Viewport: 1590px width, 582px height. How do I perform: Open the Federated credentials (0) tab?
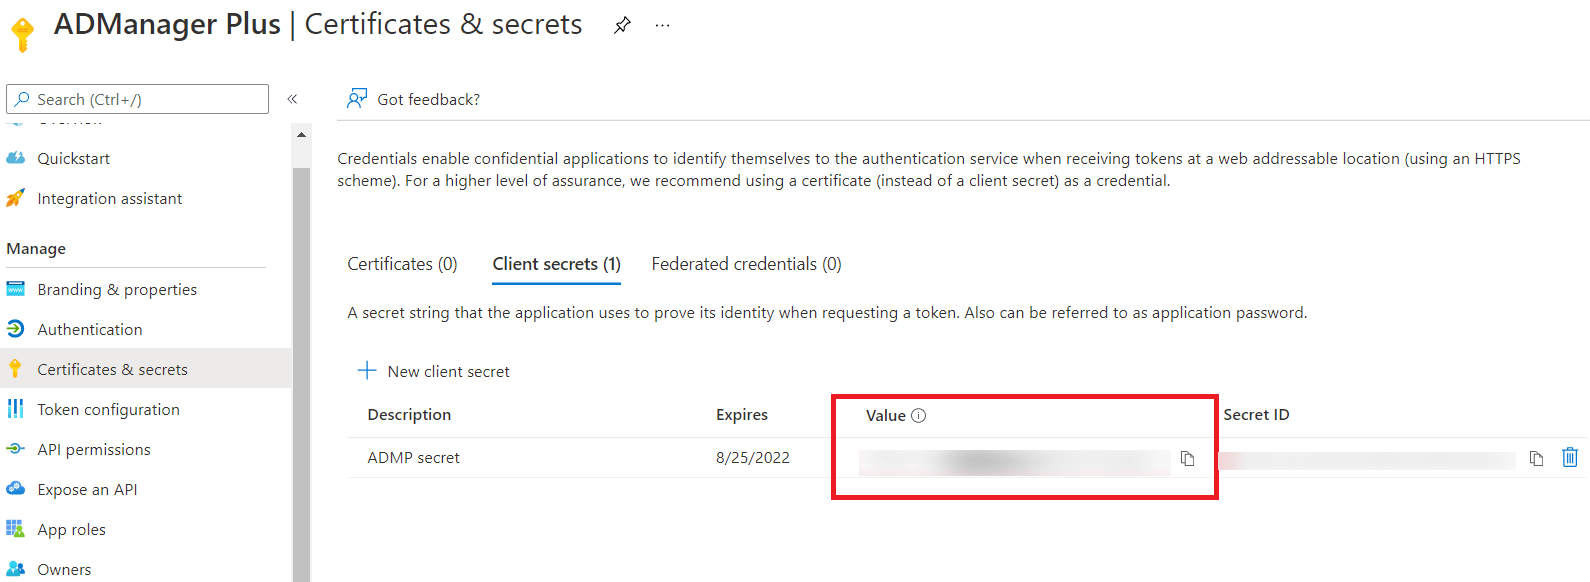pos(746,264)
